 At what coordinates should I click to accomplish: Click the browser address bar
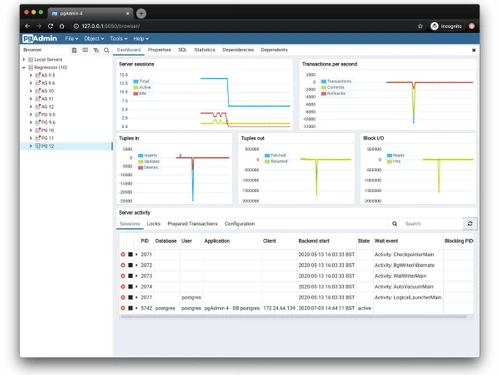click(243, 26)
